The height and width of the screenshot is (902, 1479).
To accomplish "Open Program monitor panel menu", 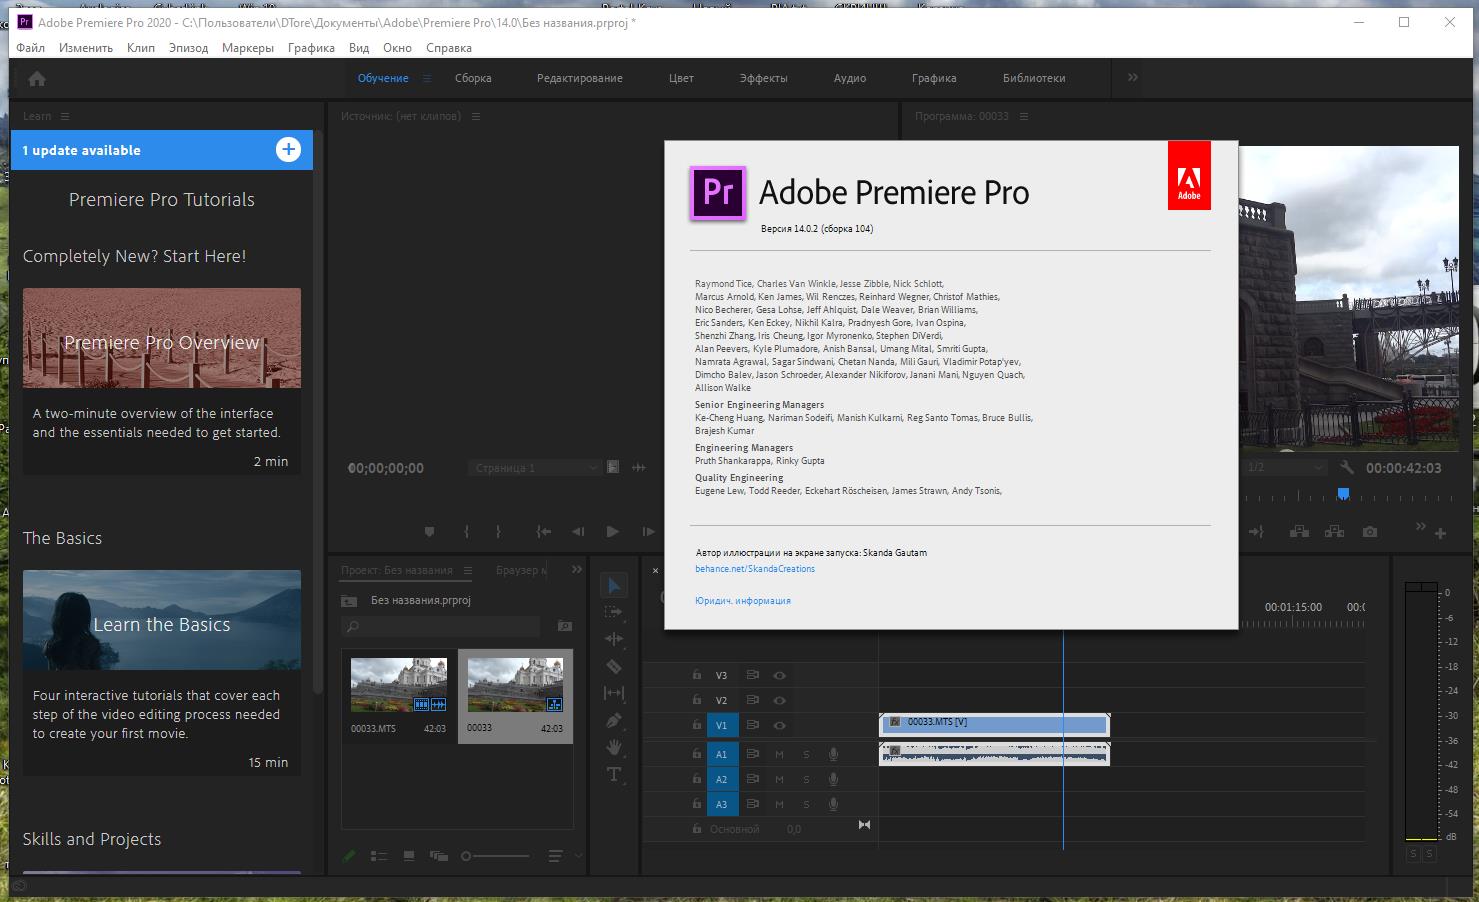I will [x=1024, y=116].
